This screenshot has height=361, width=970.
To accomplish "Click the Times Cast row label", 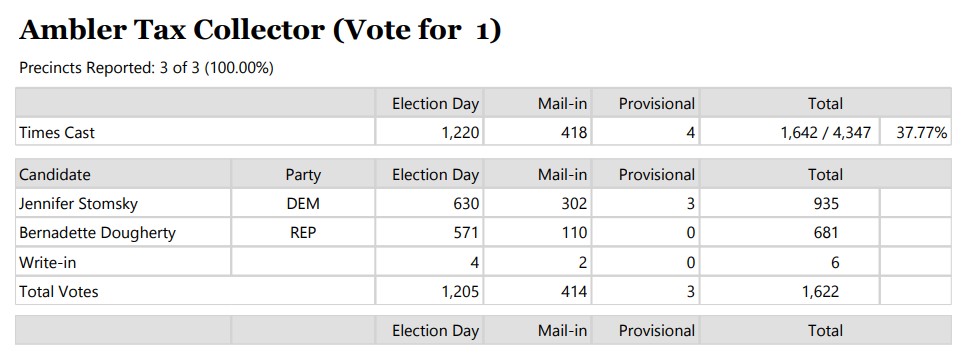I will click(57, 132).
